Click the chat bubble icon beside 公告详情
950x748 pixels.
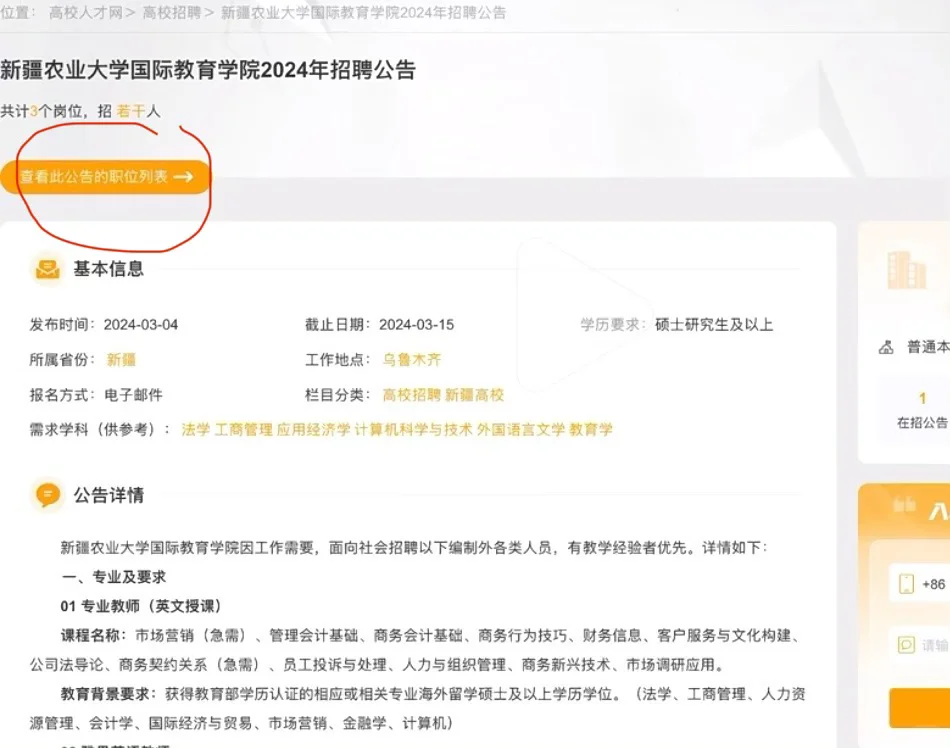click(47, 495)
